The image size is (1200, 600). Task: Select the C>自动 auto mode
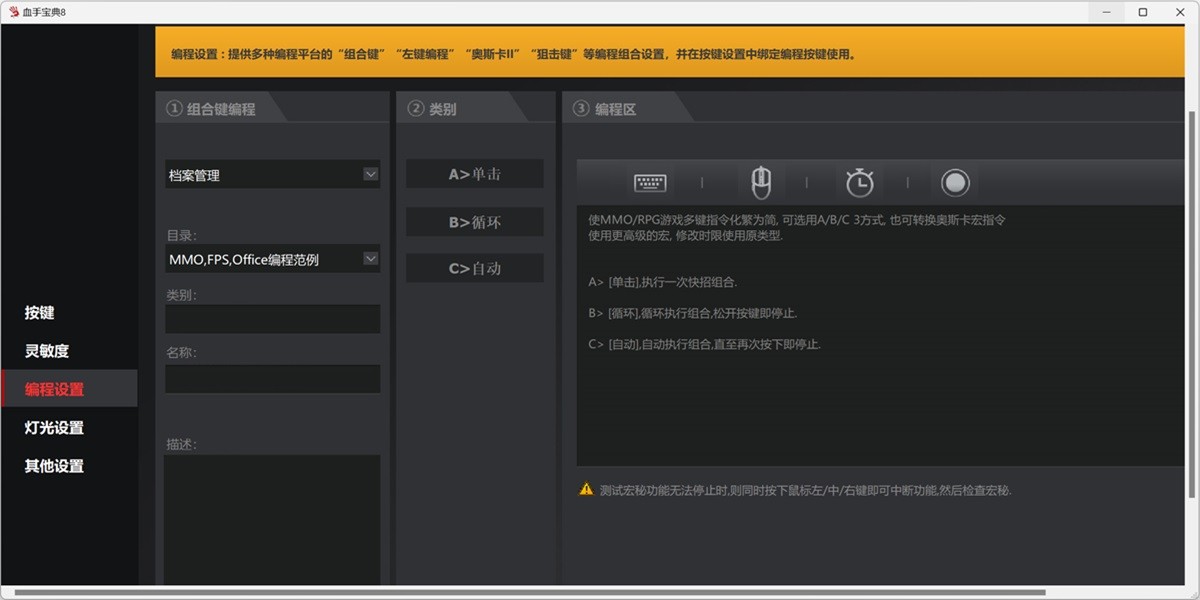[474, 267]
